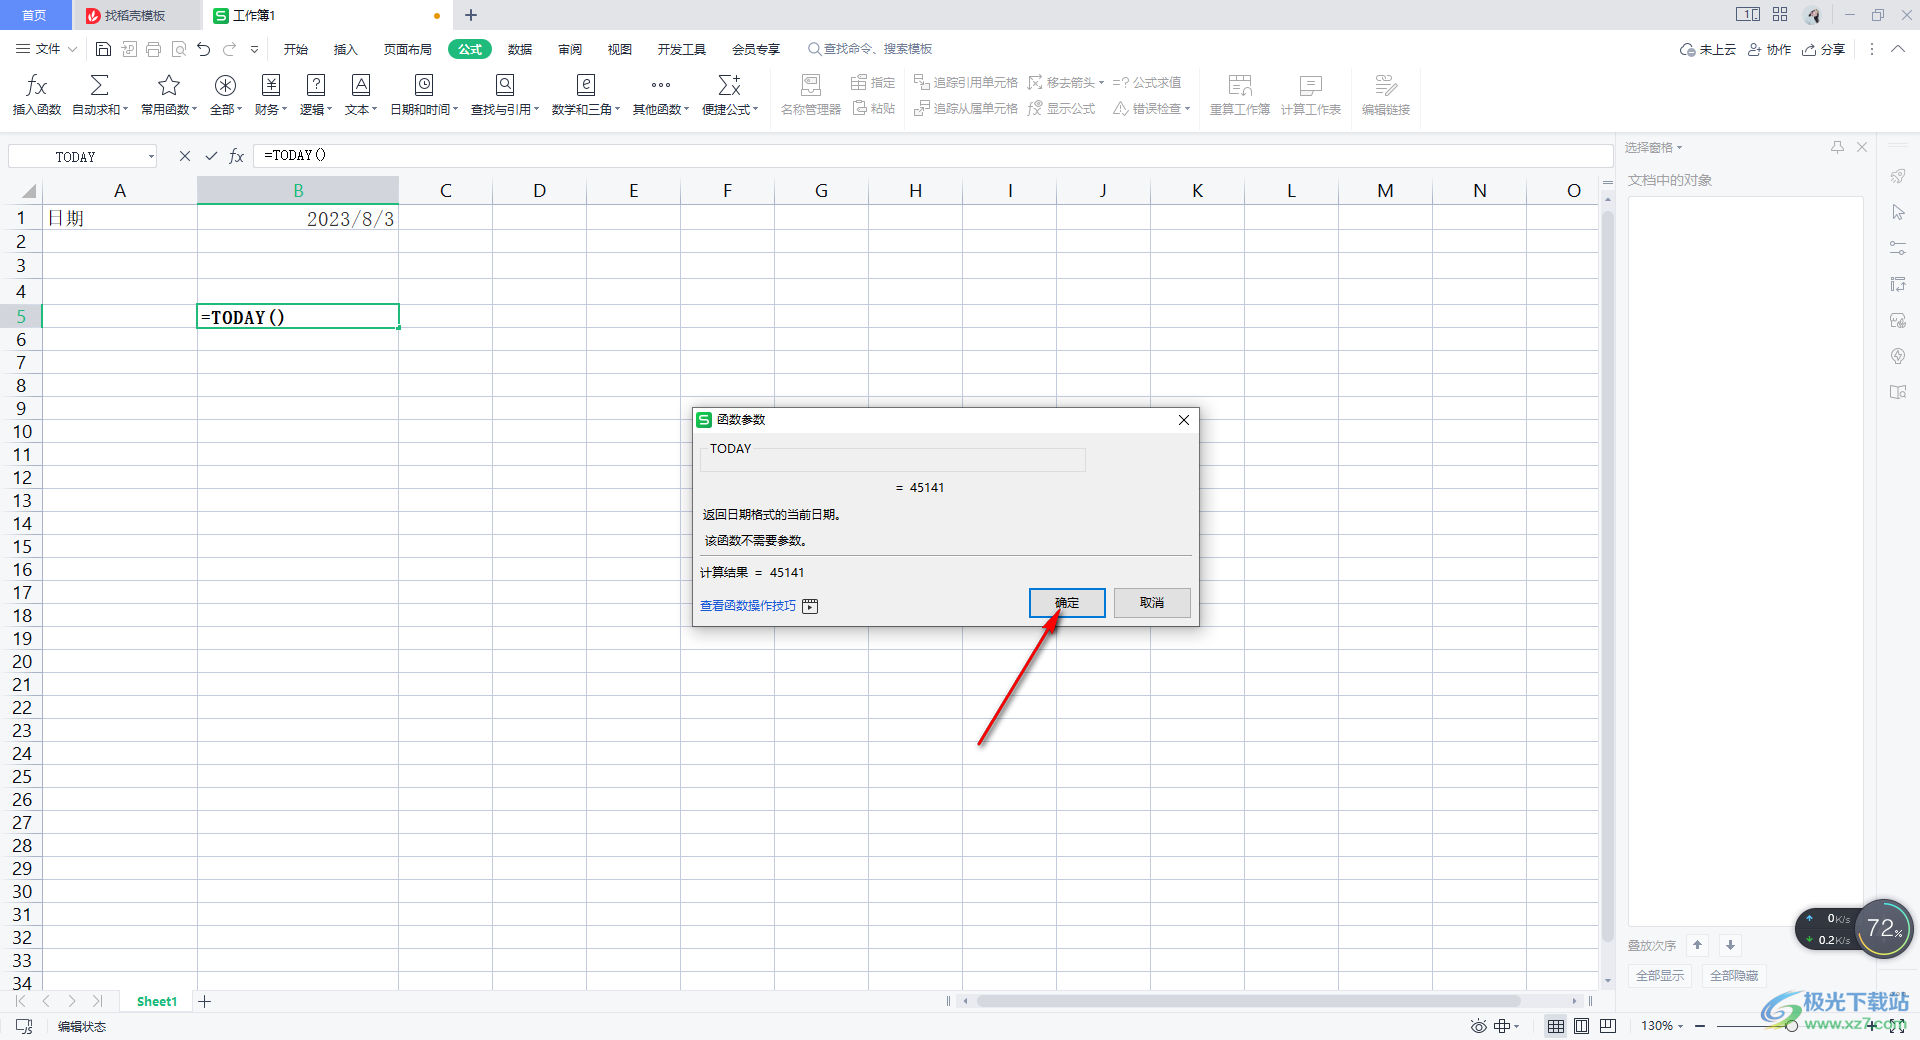Click the horizontal scrollbar thumb
1920x1040 pixels.
click(x=1248, y=1001)
